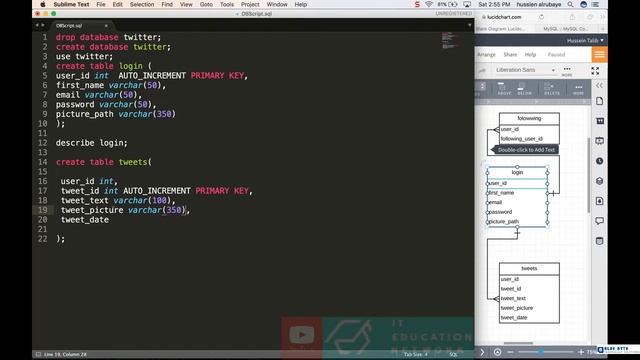Select the login table header in the diagram
The height and width of the screenshot is (360, 640).
click(x=517, y=173)
